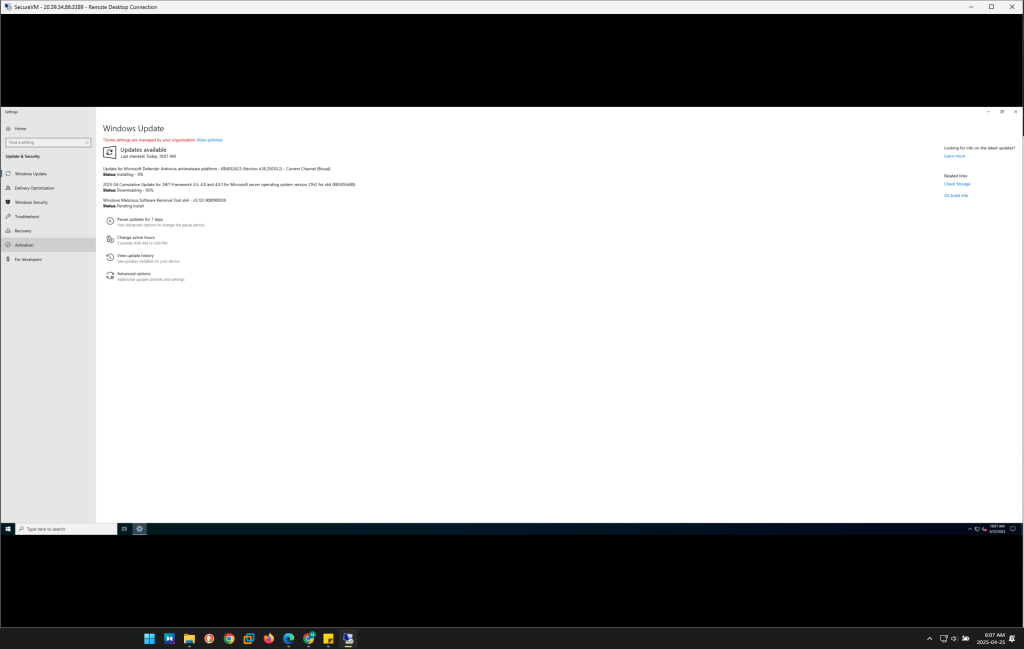This screenshot has height=649, width=1024.
Task: Open the Check Storage link
Action: [x=957, y=184]
